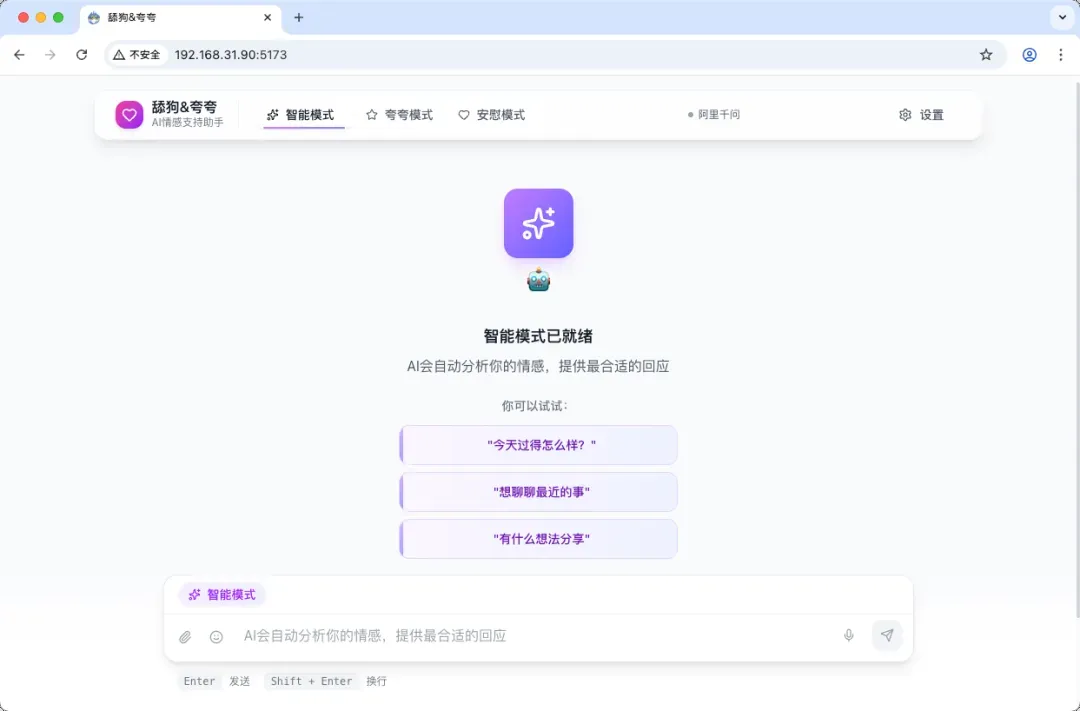Click the 阿里千问 model indicator
Screen dimensions: 1080x711
coord(714,115)
